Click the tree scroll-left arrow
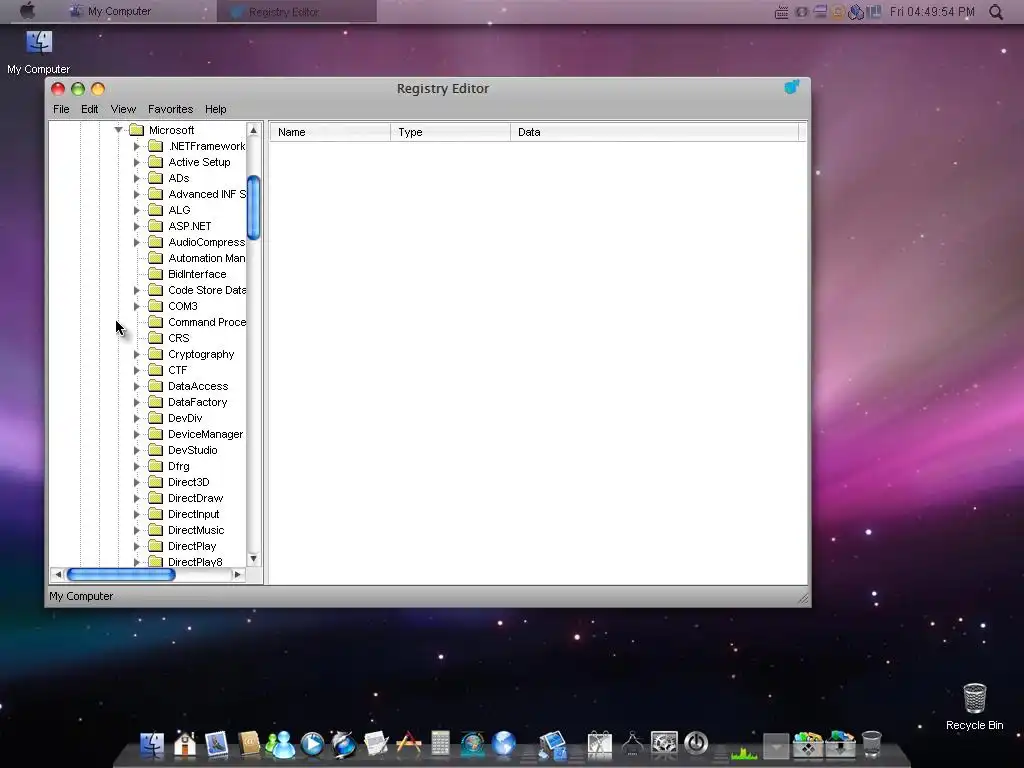This screenshot has height=768, width=1024. [57, 575]
